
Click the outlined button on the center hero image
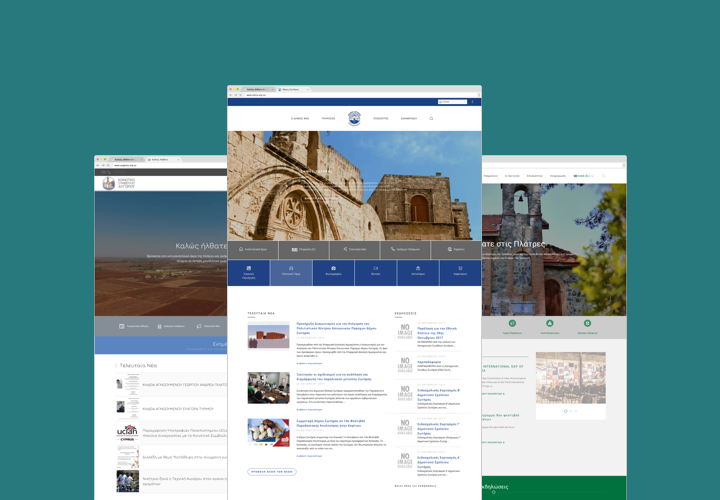tap(319, 198)
